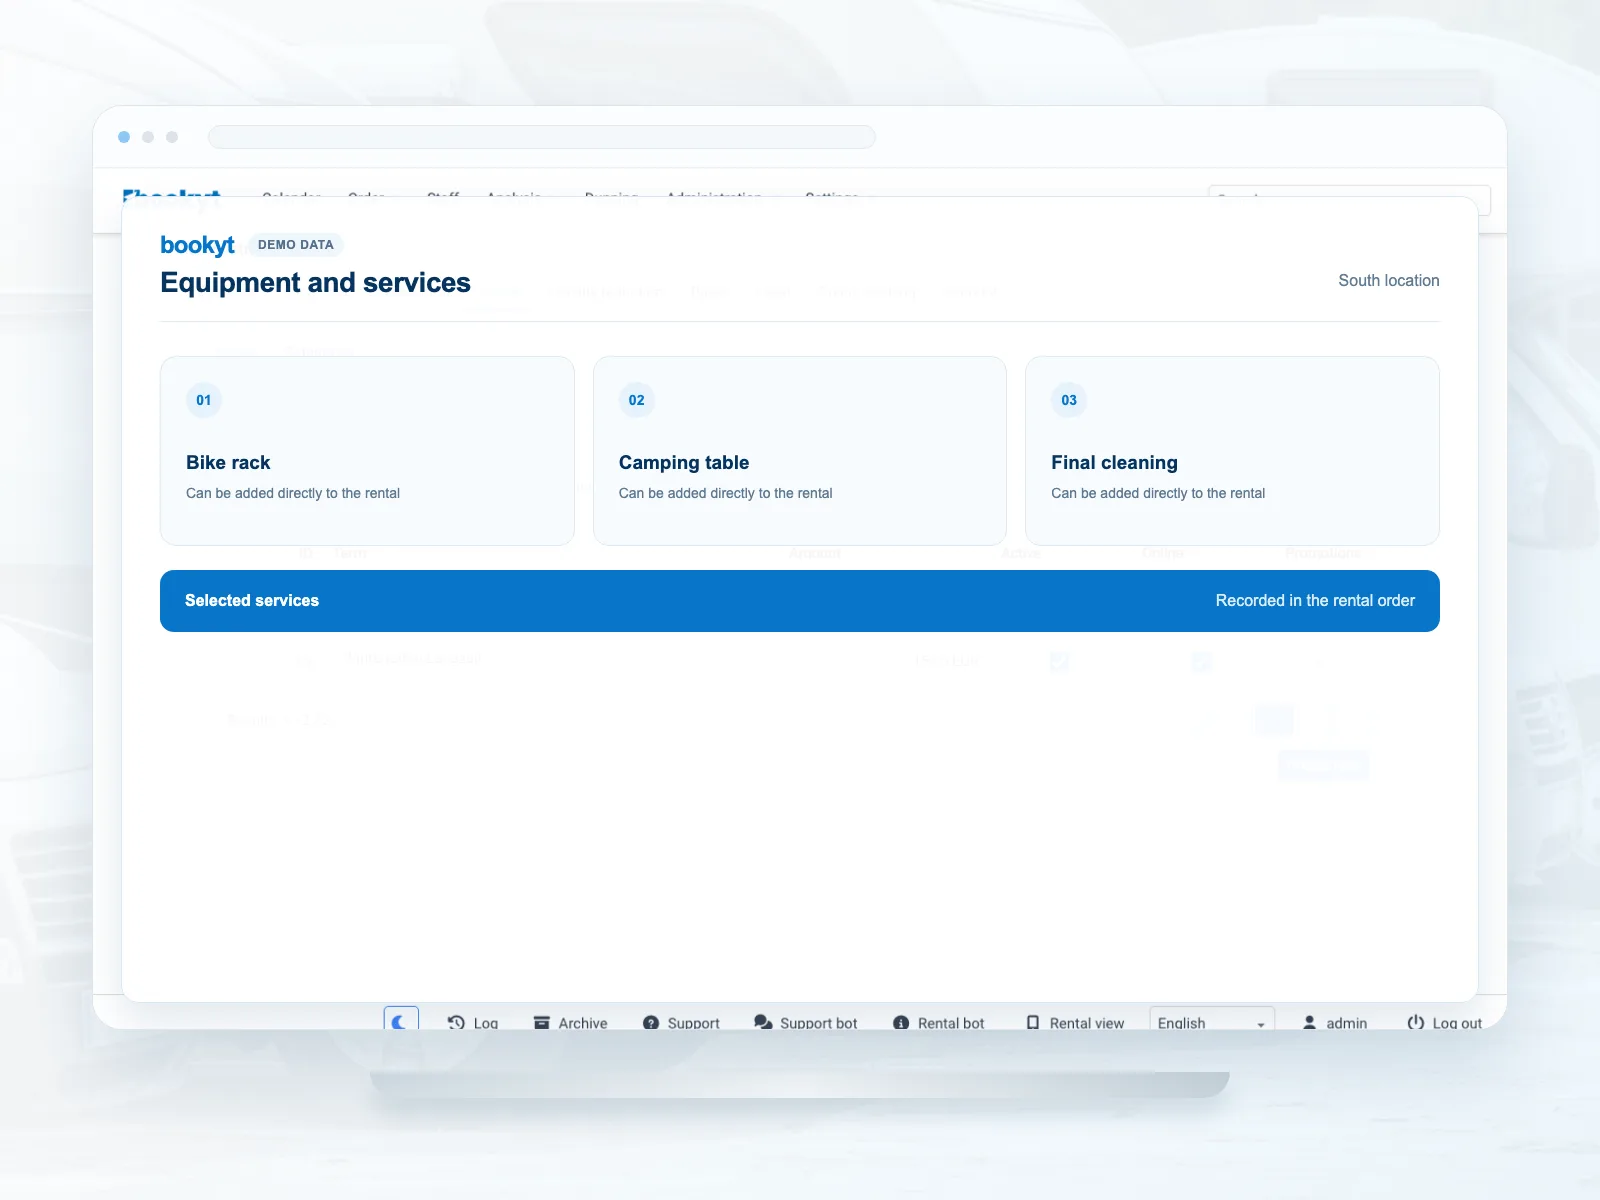Click the Support help icon link
1600x1200 pixels.
click(x=681, y=1023)
